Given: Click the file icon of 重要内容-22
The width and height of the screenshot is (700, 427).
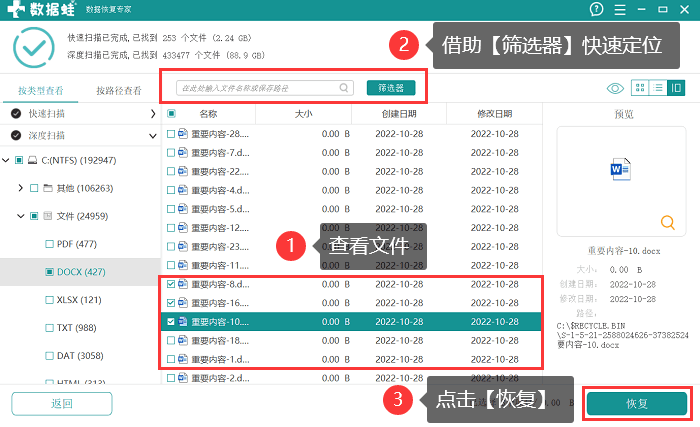Looking at the screenshot, I should [x=183, y=171].
